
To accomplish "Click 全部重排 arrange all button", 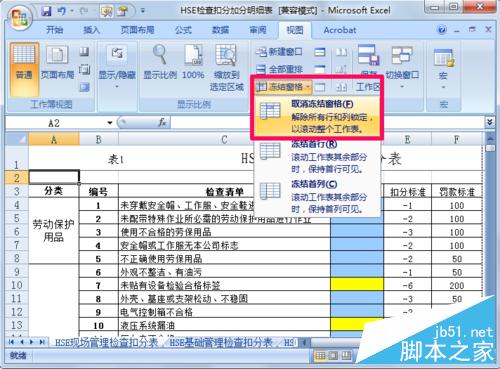I will [279, 69].
